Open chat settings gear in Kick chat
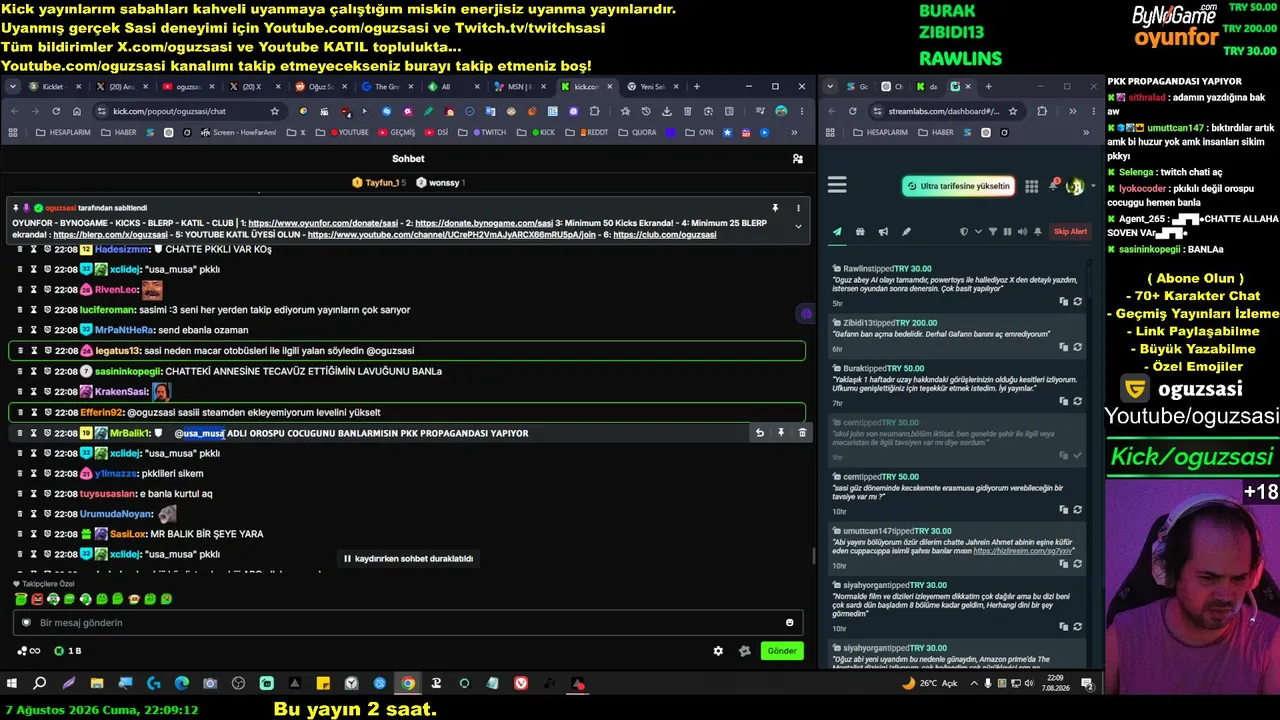This screenshot has height=720, width=1280. [x=718, y=651]
